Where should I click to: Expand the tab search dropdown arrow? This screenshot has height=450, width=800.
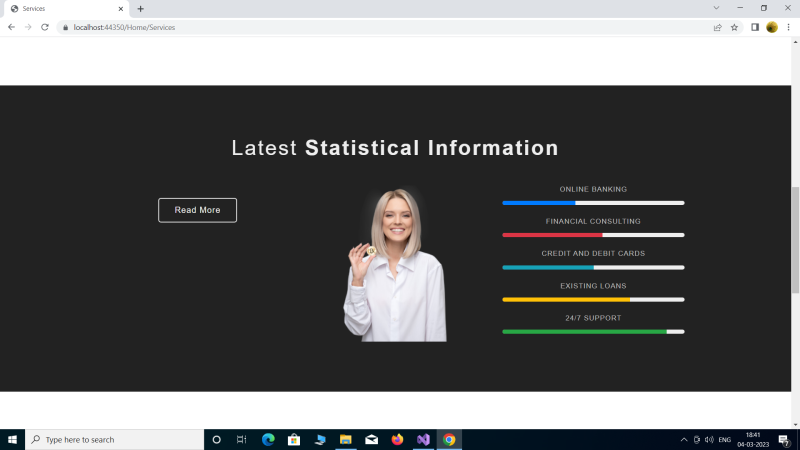(716, 8)
